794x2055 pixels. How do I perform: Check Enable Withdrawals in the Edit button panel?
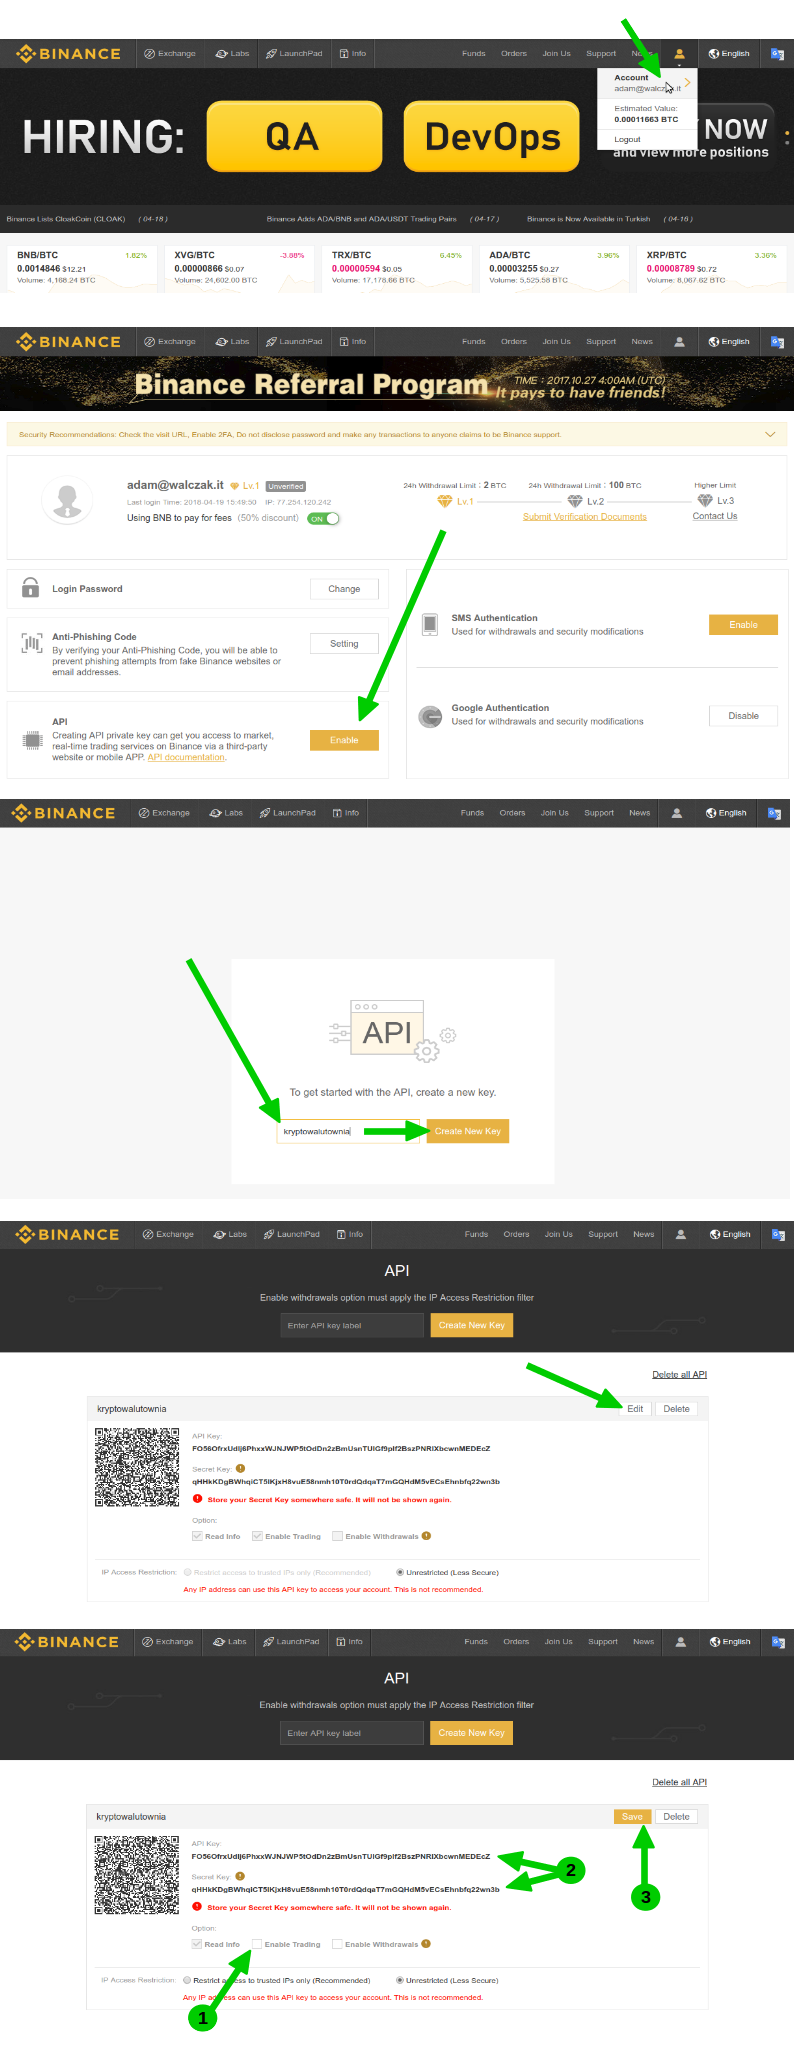pyautogui.click(x=337, y=1536)
